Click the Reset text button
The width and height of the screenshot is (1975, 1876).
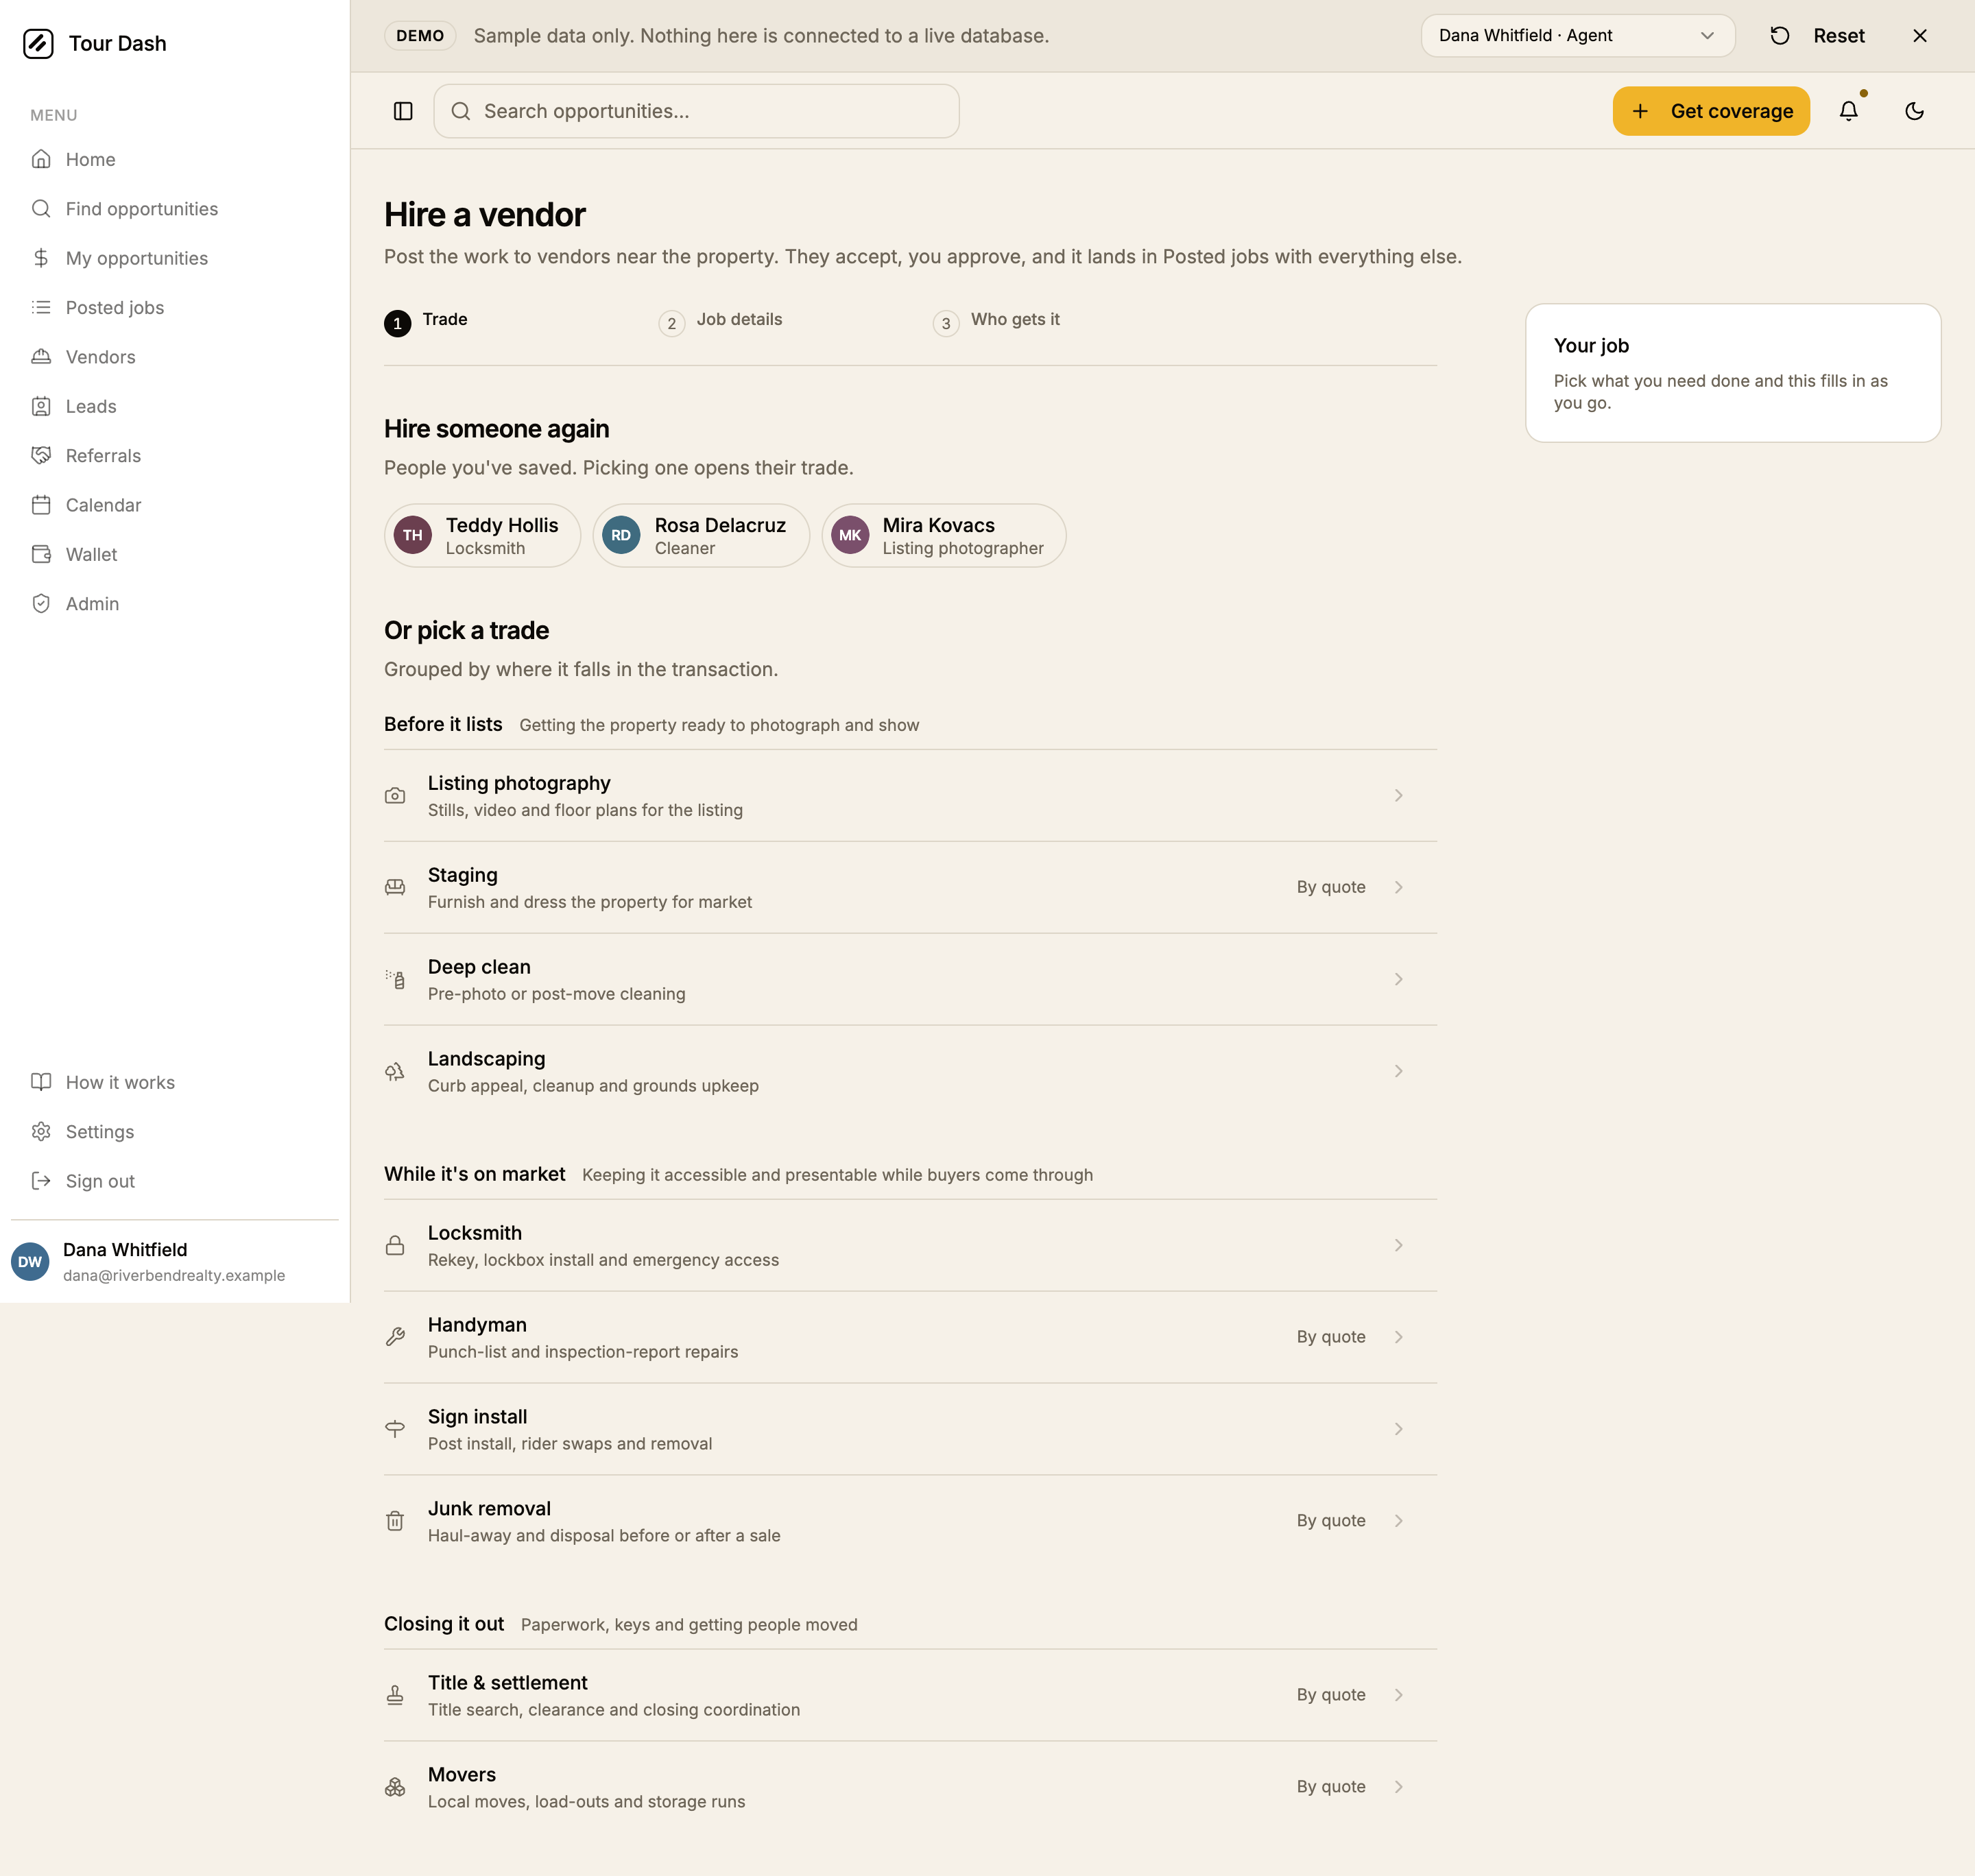tap(1838, 36)
